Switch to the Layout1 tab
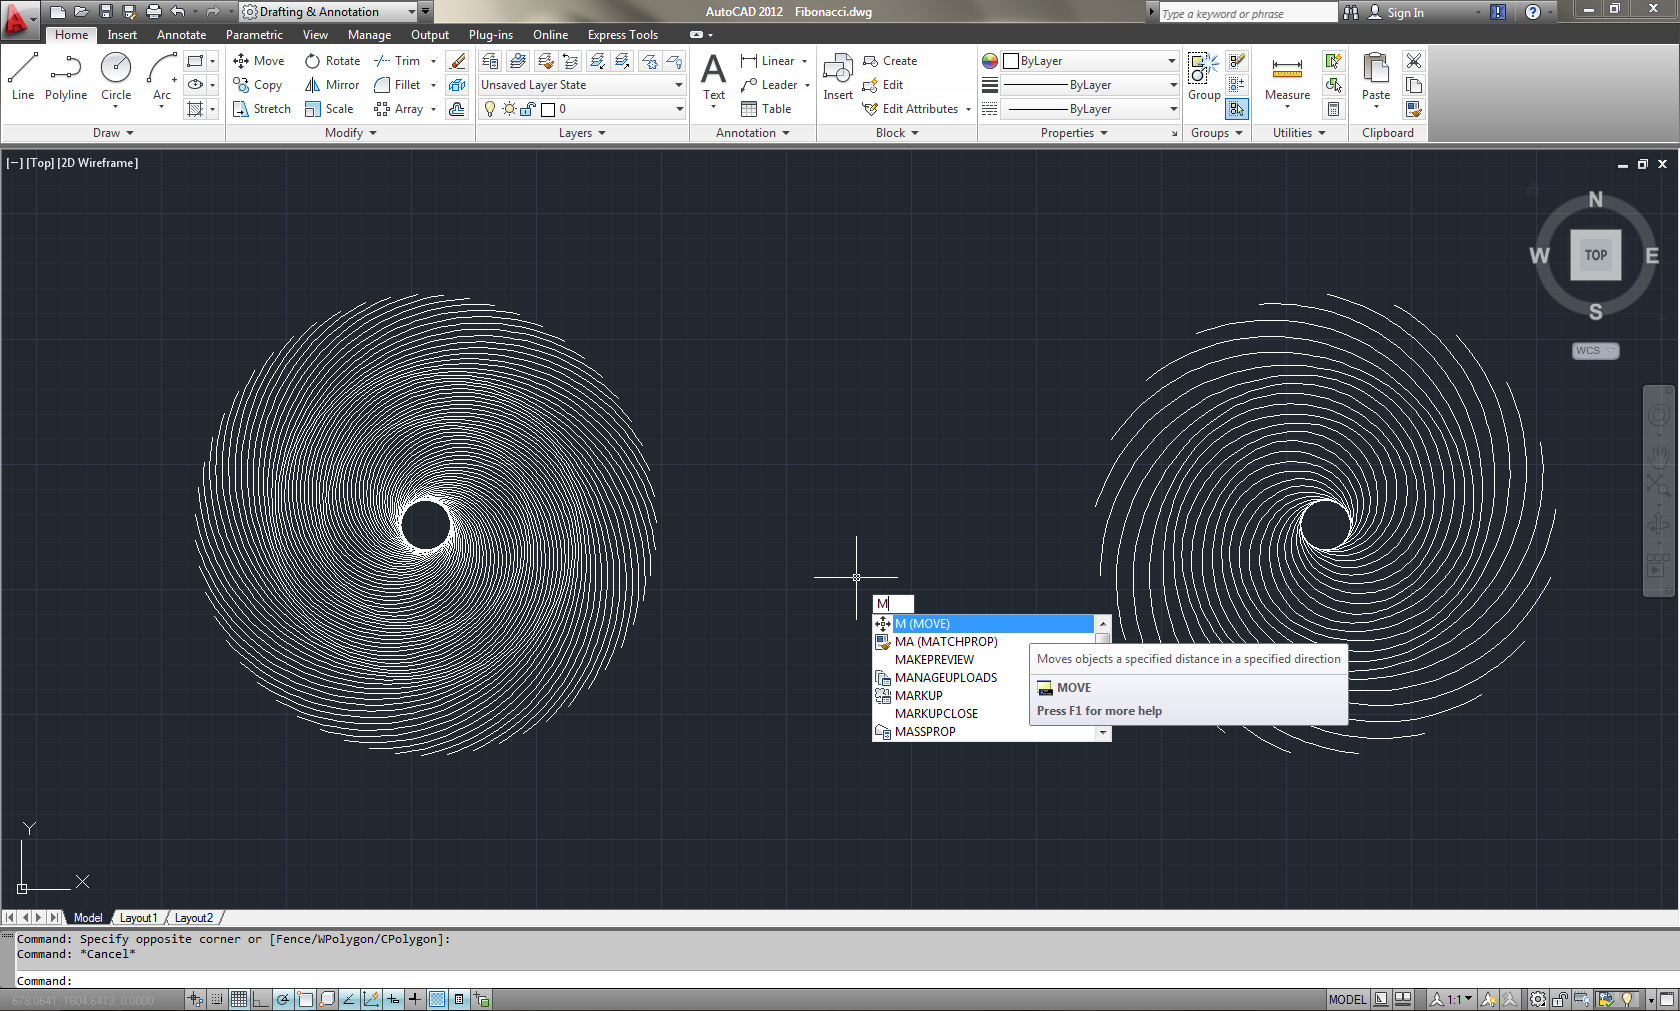Screen dimensions: 1680x1011 138,918
